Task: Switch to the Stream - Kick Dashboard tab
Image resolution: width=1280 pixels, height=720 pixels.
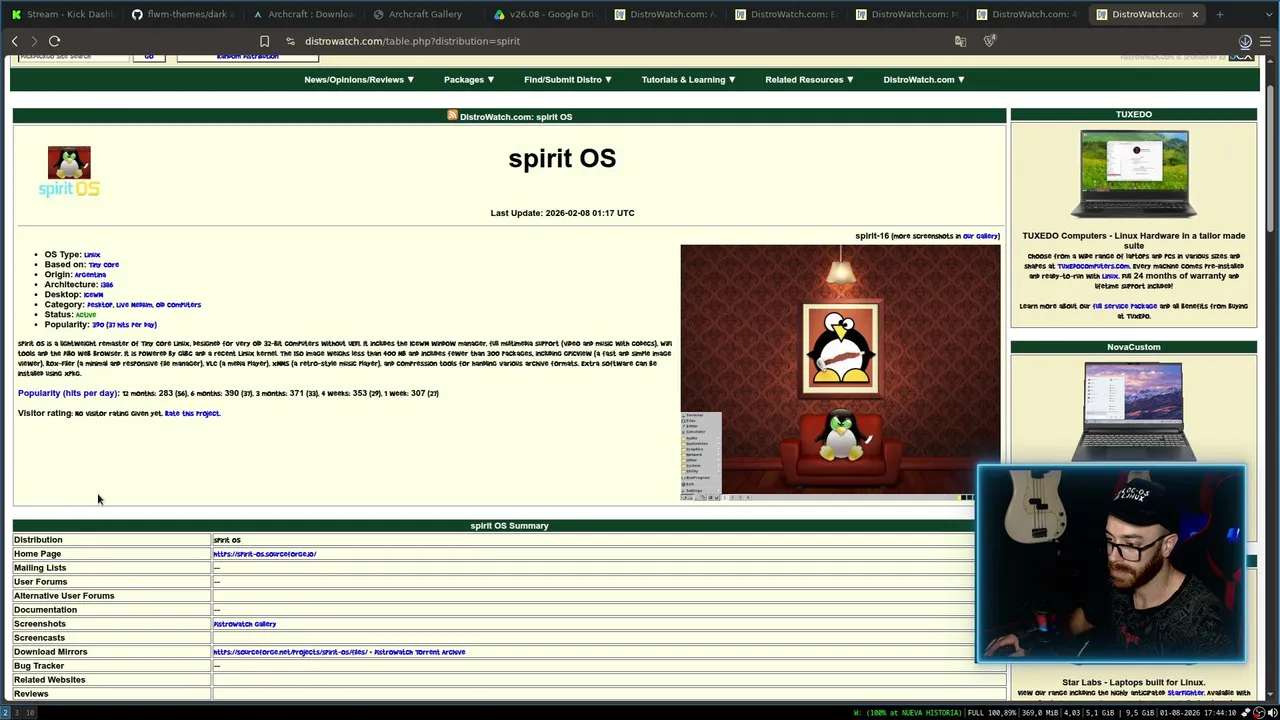Action: pyautogui.click(x=62, y=14)
